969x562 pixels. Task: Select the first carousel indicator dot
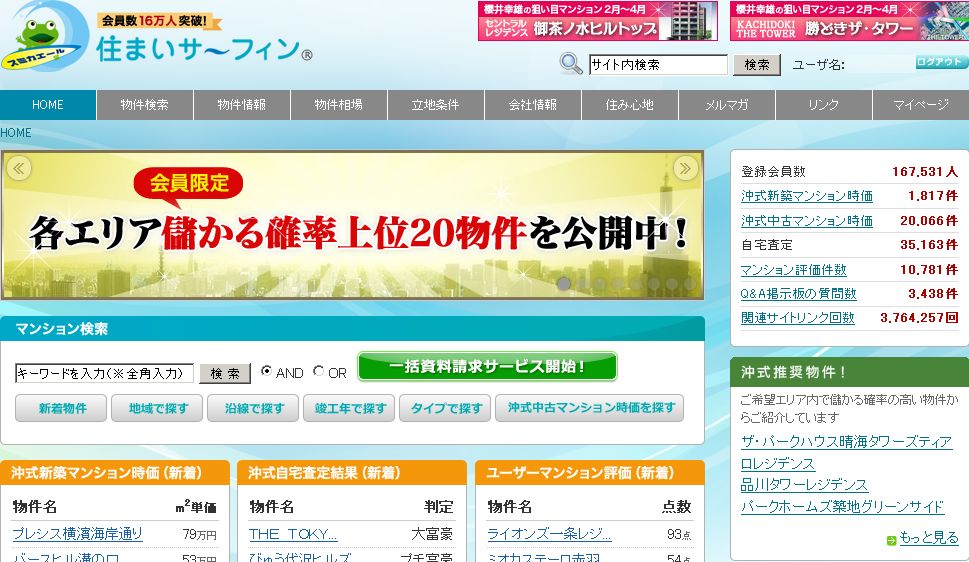tap(564, 284)
